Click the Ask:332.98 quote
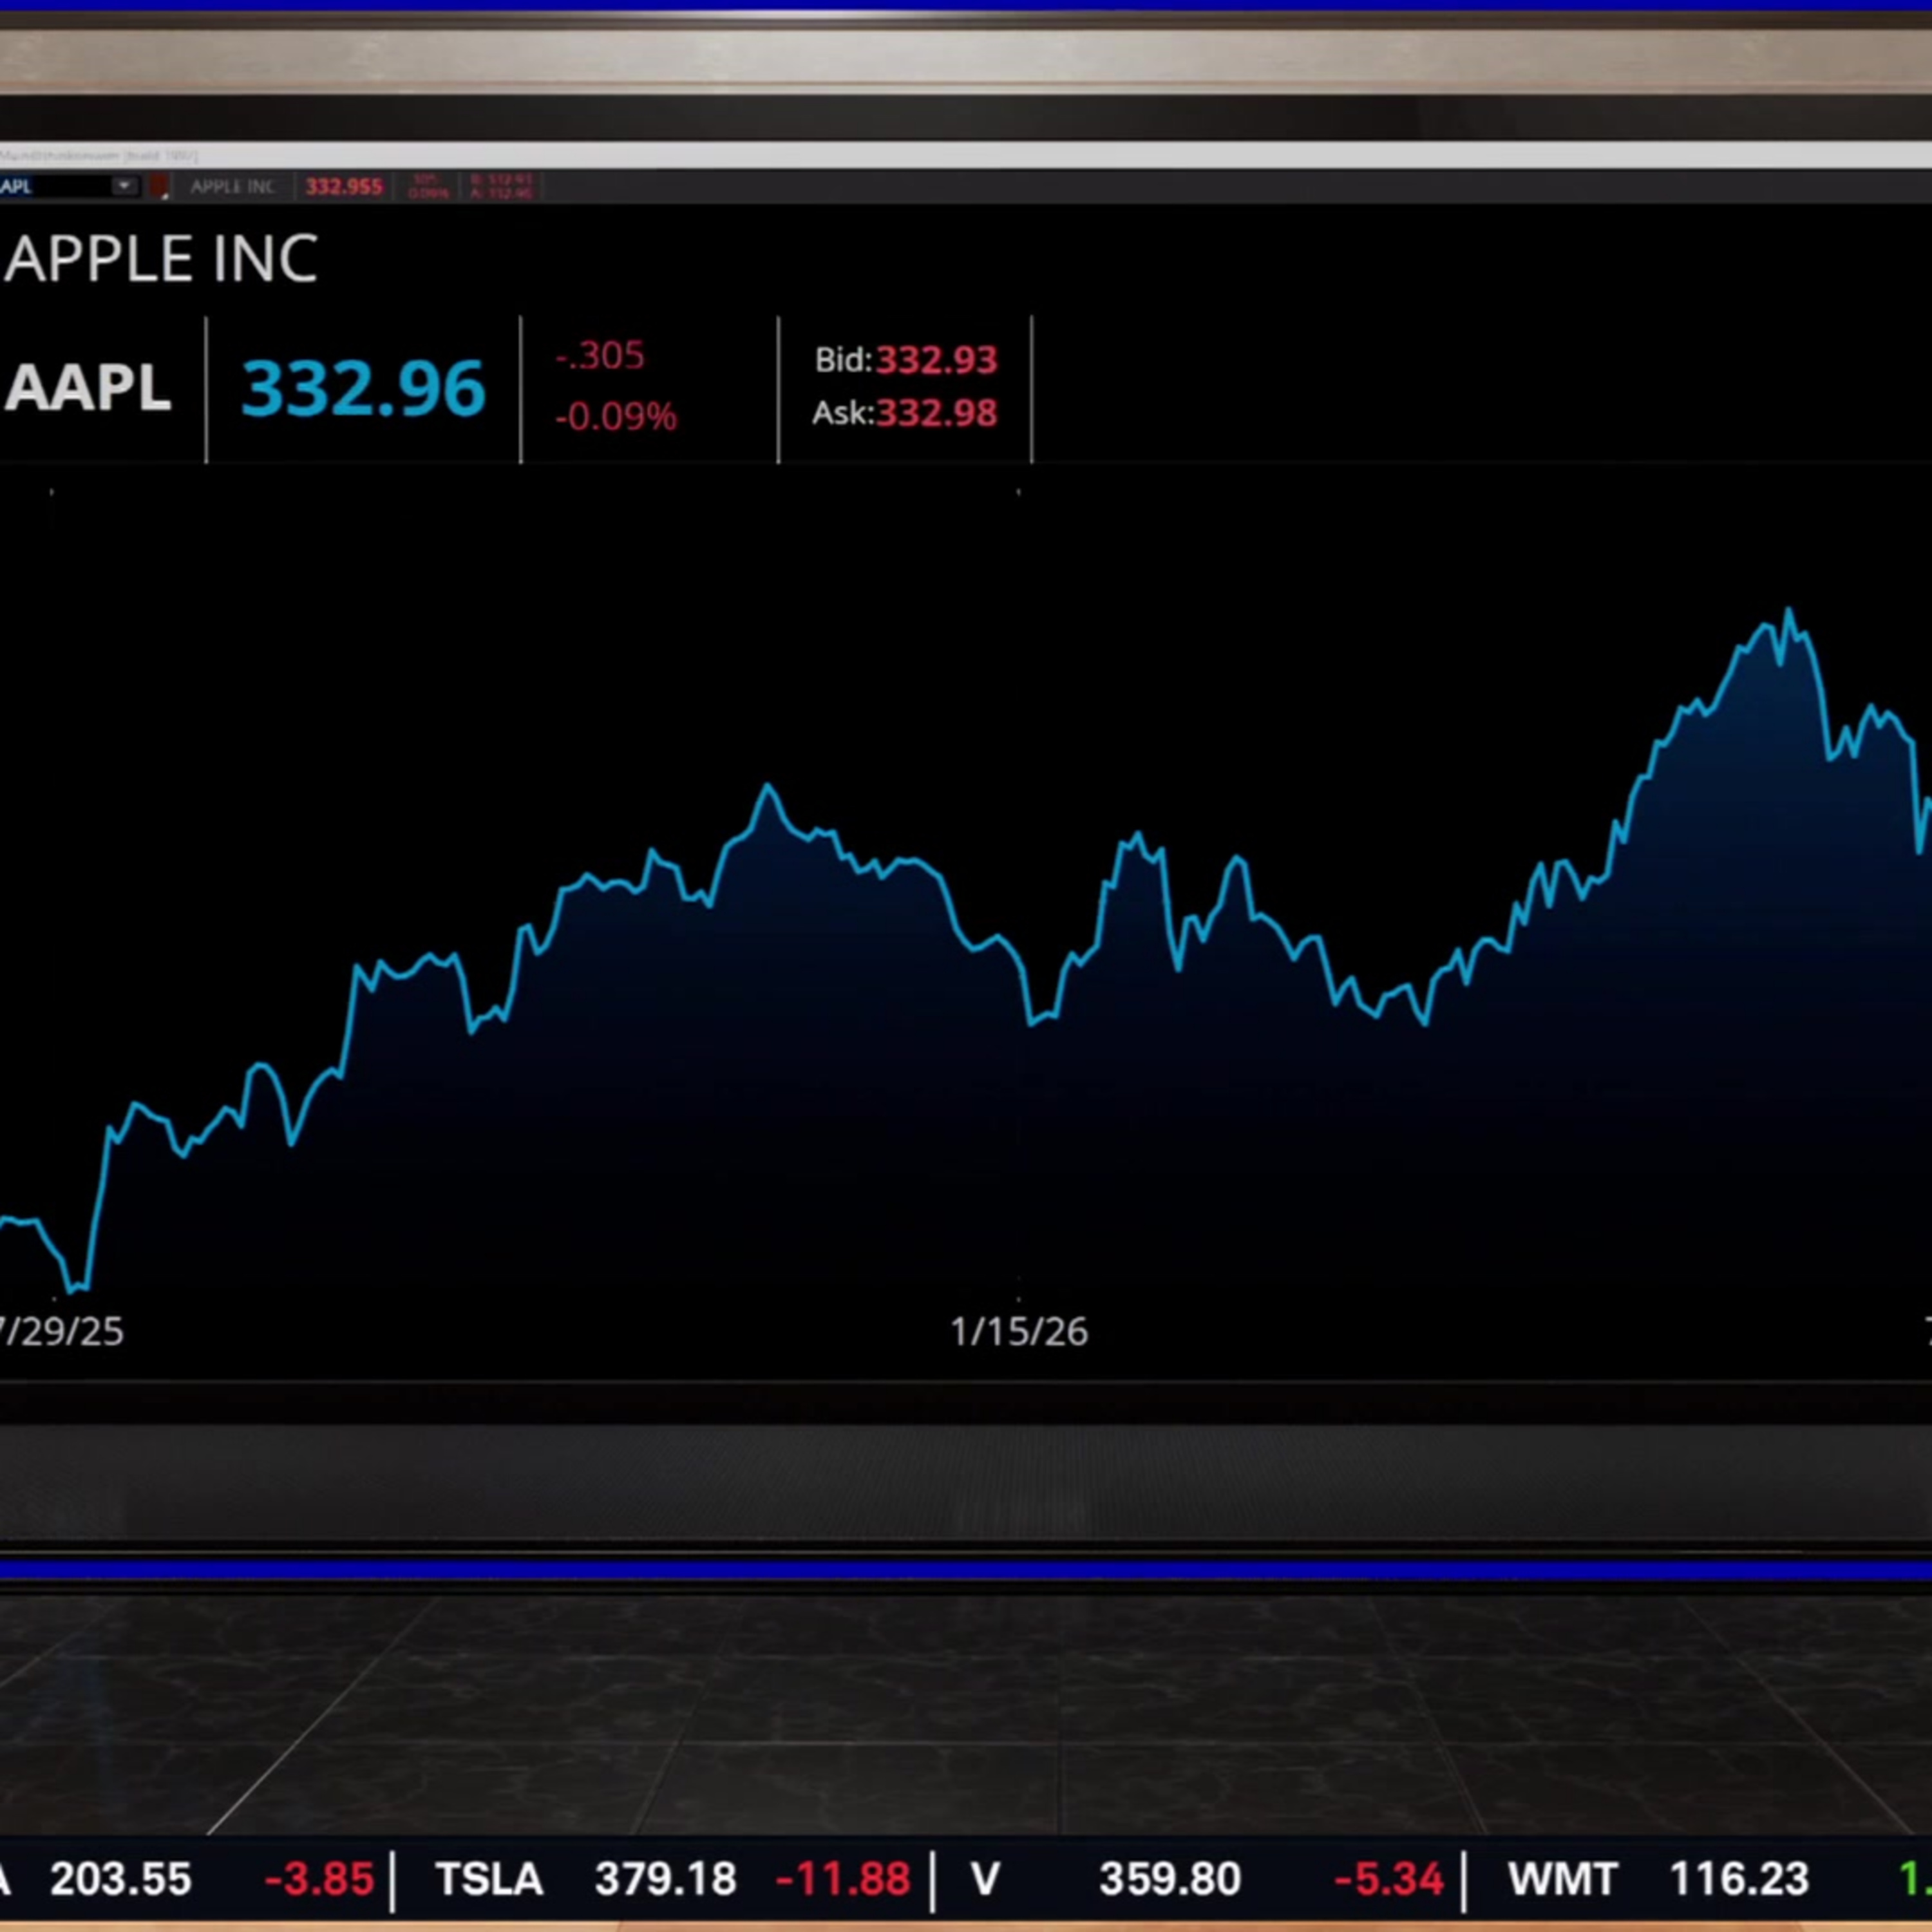The width and height of the screenshot is (1932, 1932). coord(904,413)
